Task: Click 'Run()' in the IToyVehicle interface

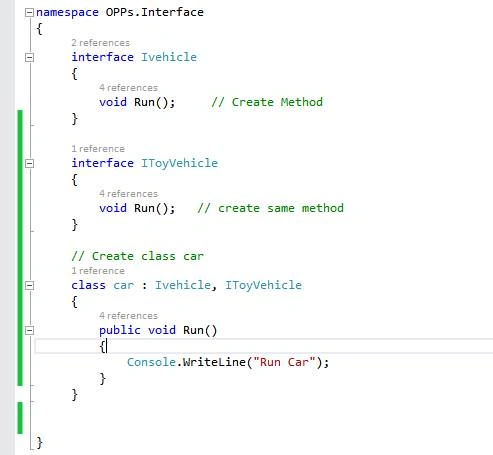Action: [x=151, y=208]
